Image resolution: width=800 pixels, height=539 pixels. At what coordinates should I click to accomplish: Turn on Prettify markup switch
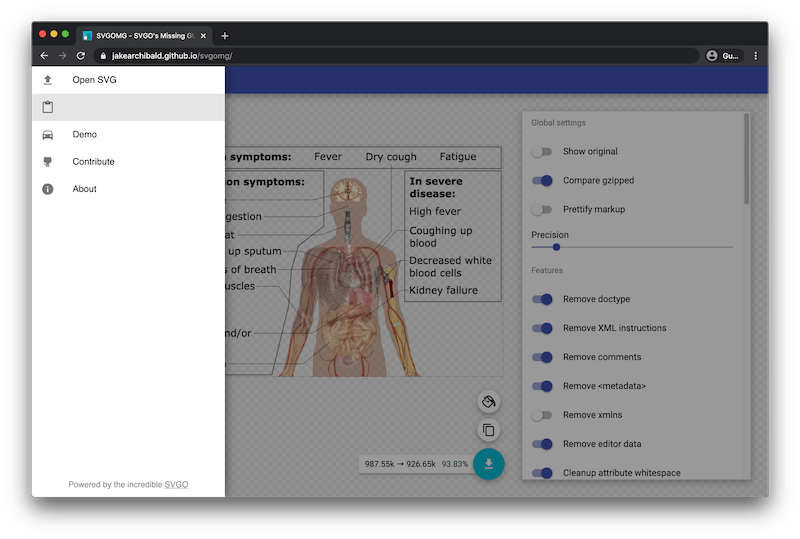[x=541, y=209]
